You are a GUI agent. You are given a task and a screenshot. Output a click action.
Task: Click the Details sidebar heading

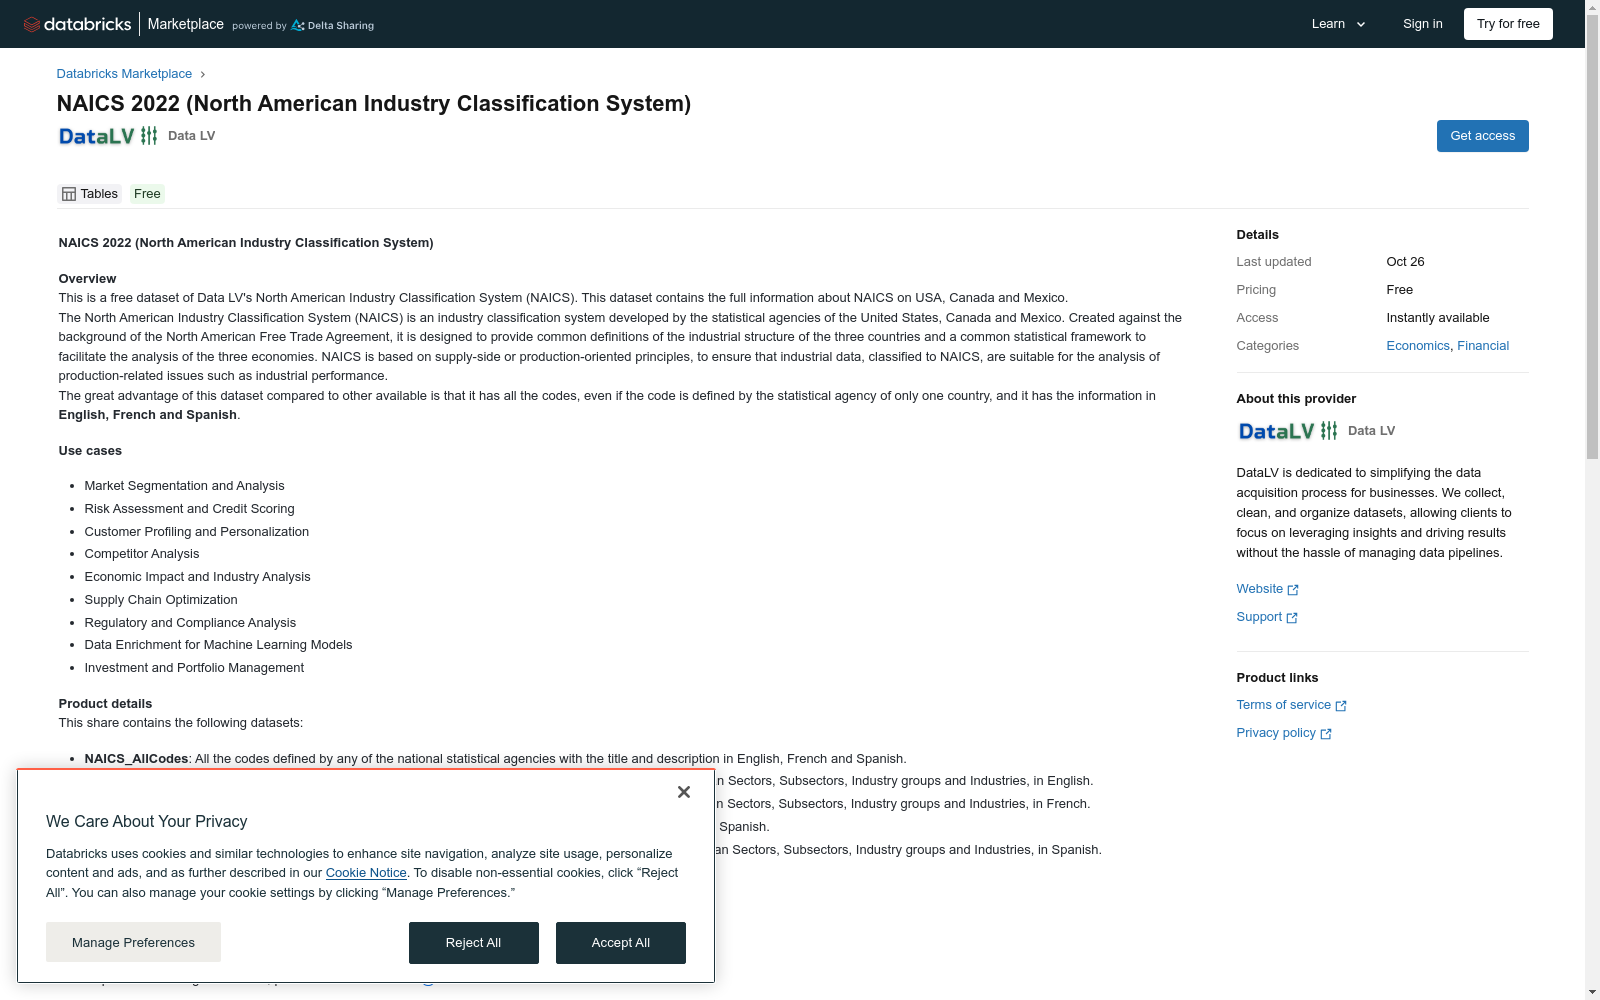(1258, 235)
